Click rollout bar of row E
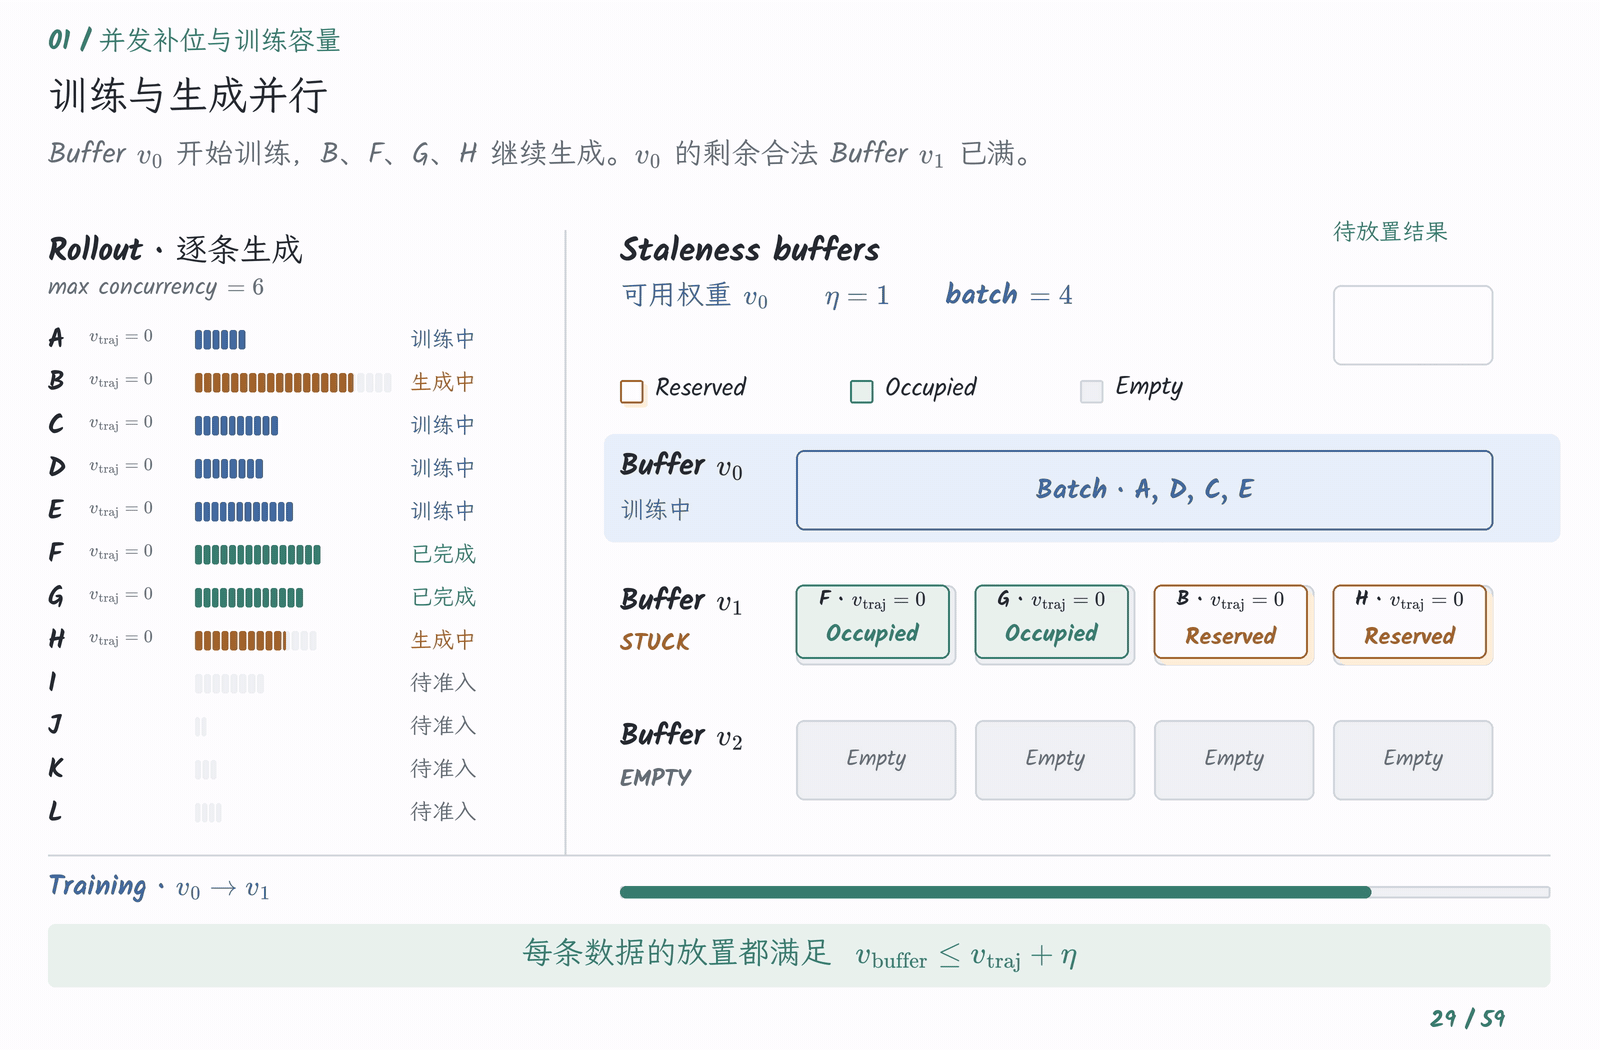This screenshot has height=1050, width=1600. click(244, 512)
